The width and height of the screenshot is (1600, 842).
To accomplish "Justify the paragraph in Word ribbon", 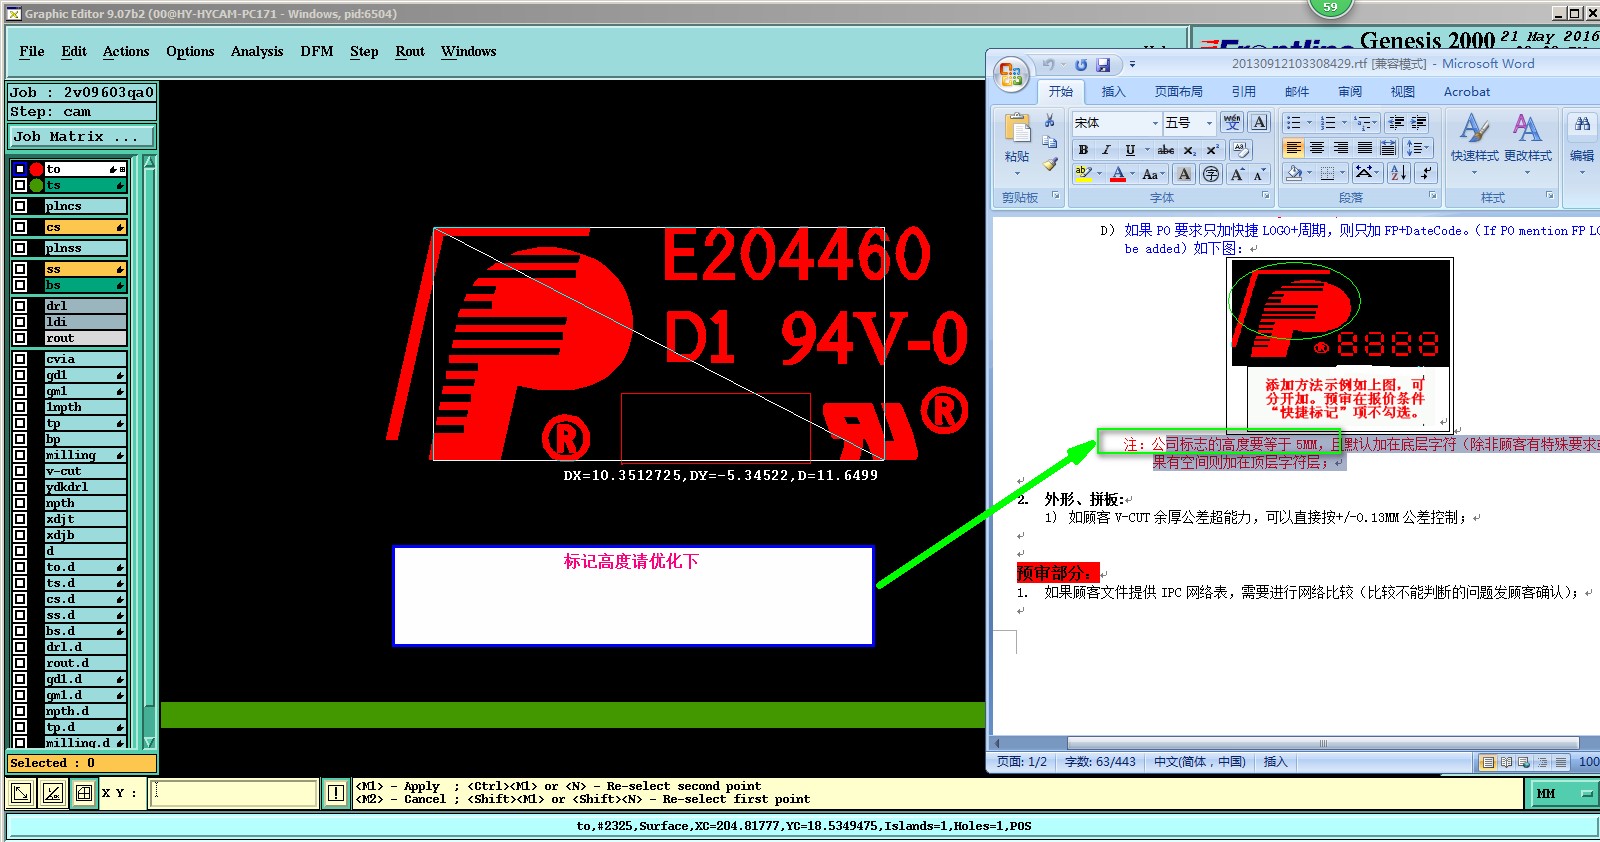I will tap(1365, 148).
